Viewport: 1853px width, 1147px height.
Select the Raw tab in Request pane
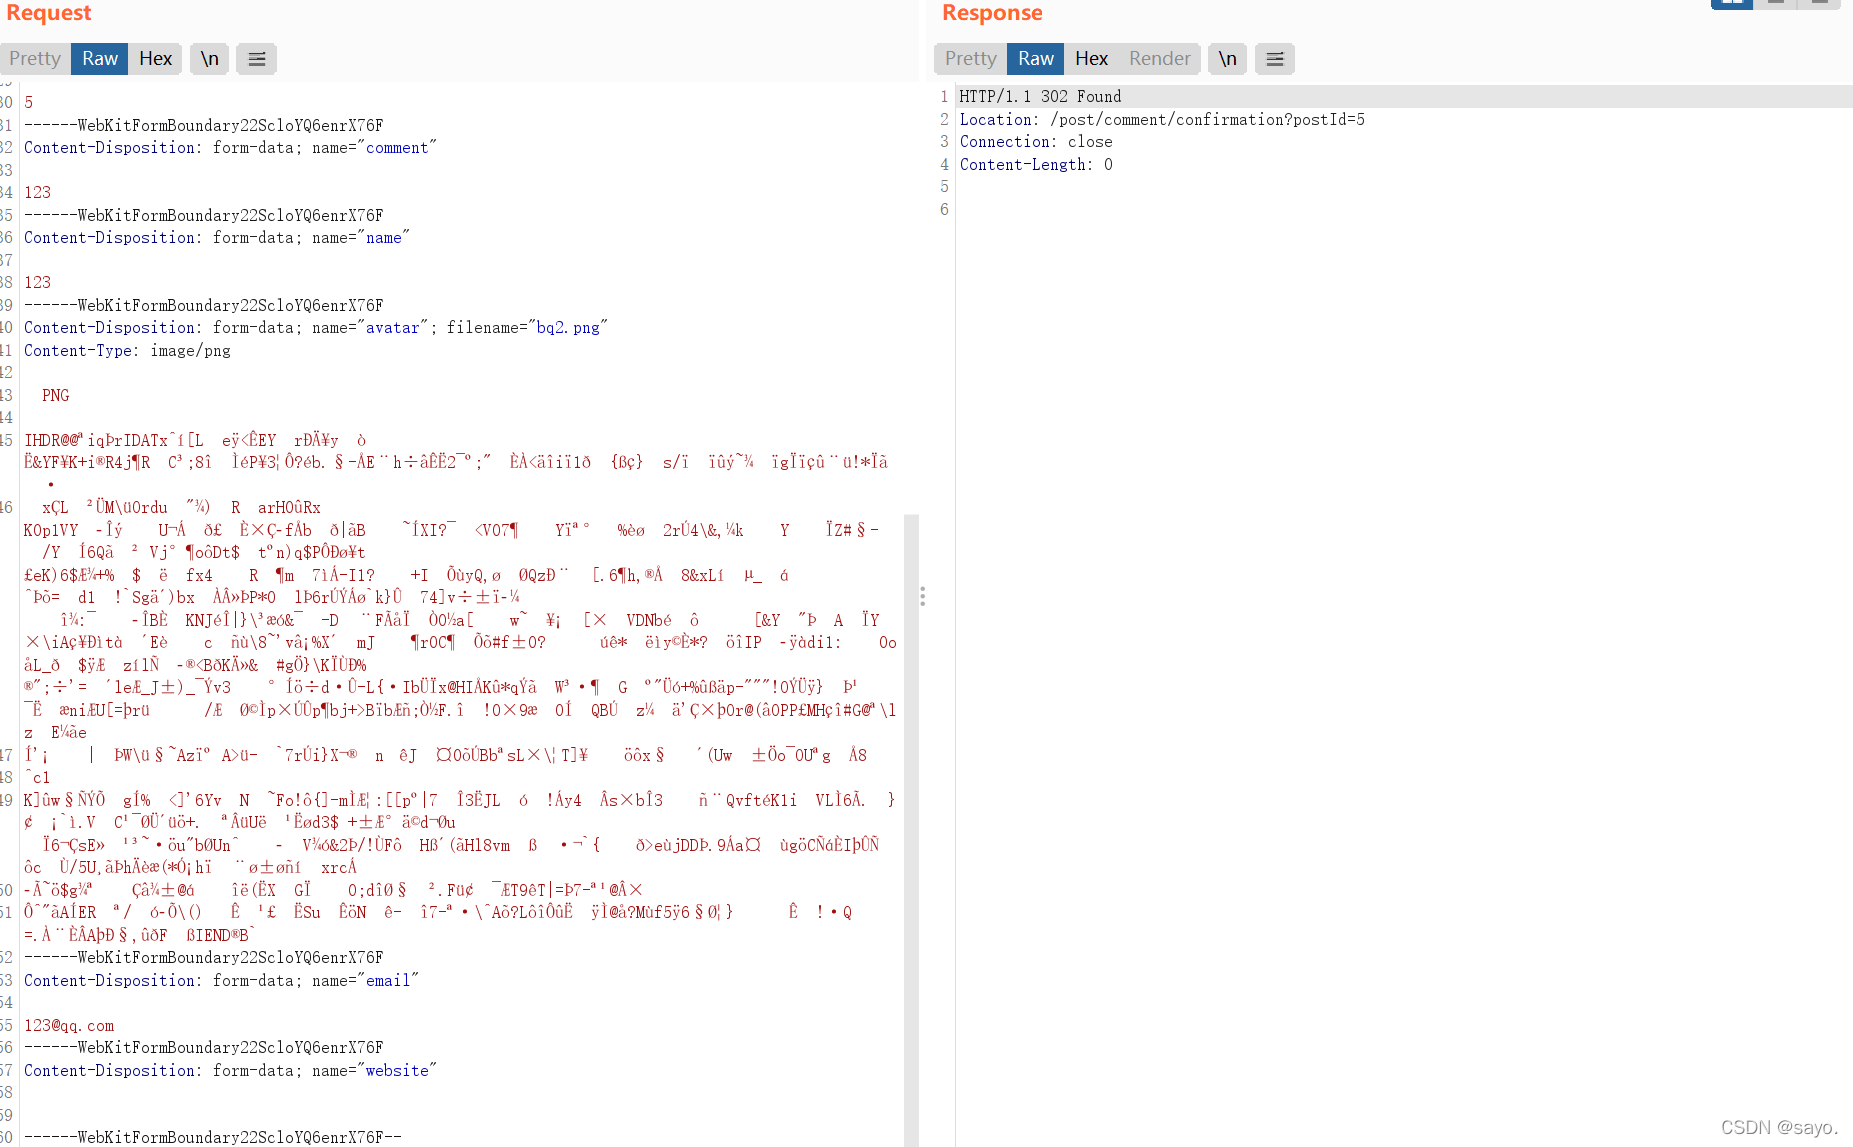tap(100, 59)
